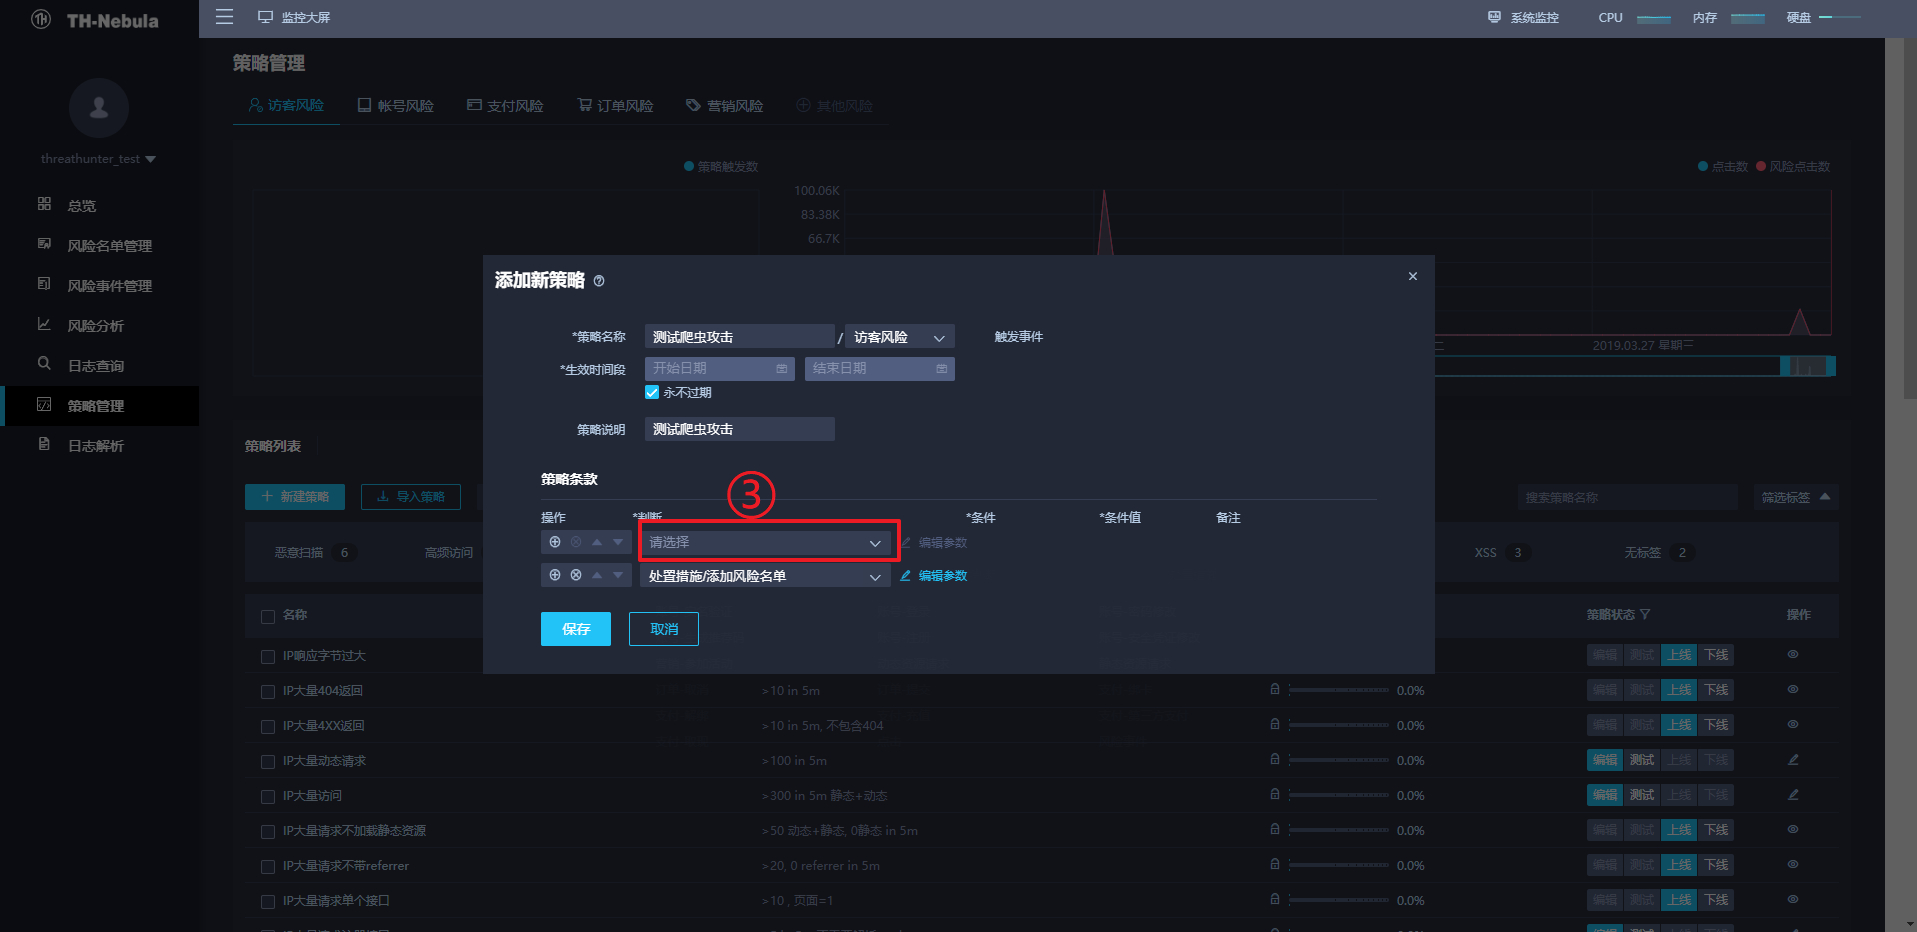Switch to 访客风险 tab

click(x=286, y=105)
